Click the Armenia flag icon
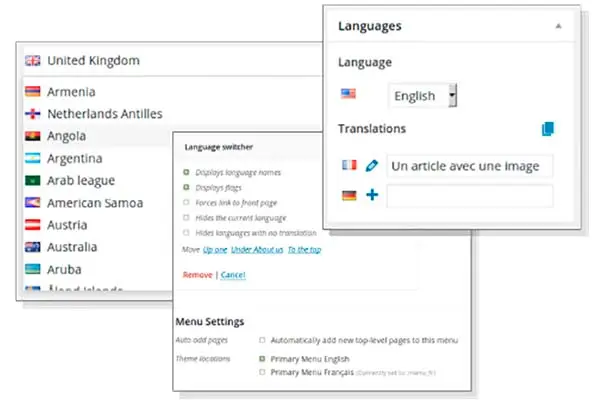This screenshot has width=600, height=400. click(33, 91)
